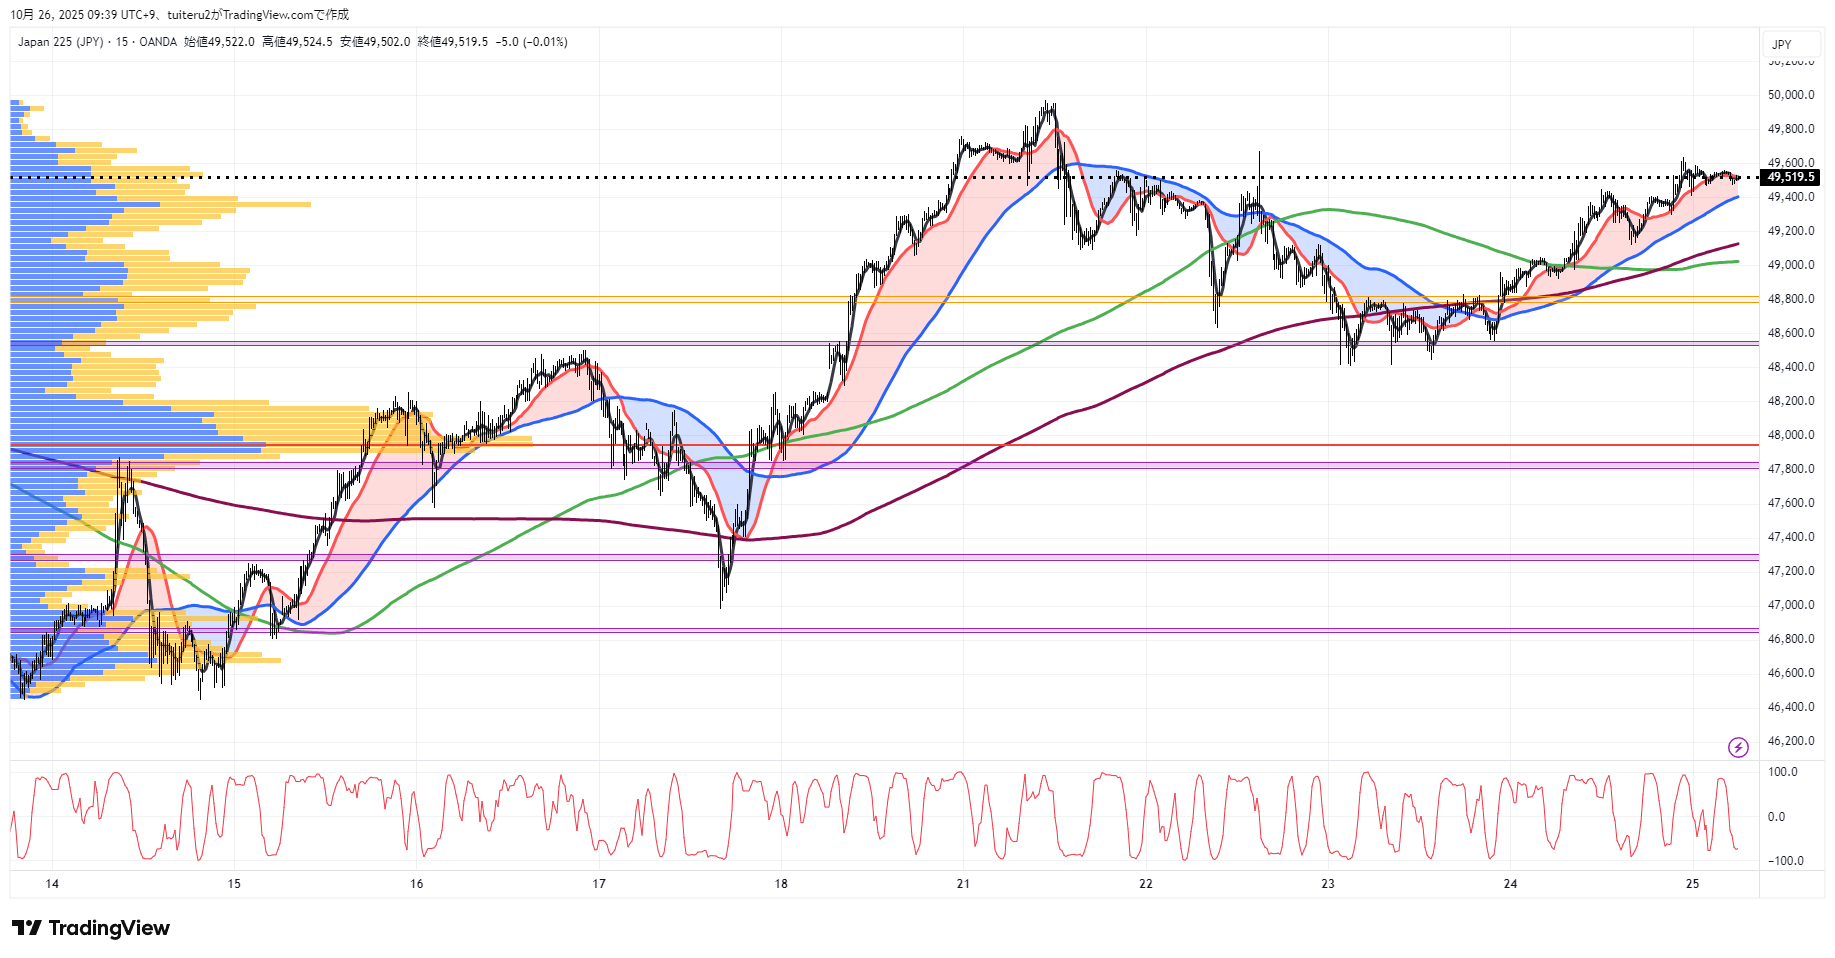
Task: Select date 18 on the time axis
Action: (781, 883)
